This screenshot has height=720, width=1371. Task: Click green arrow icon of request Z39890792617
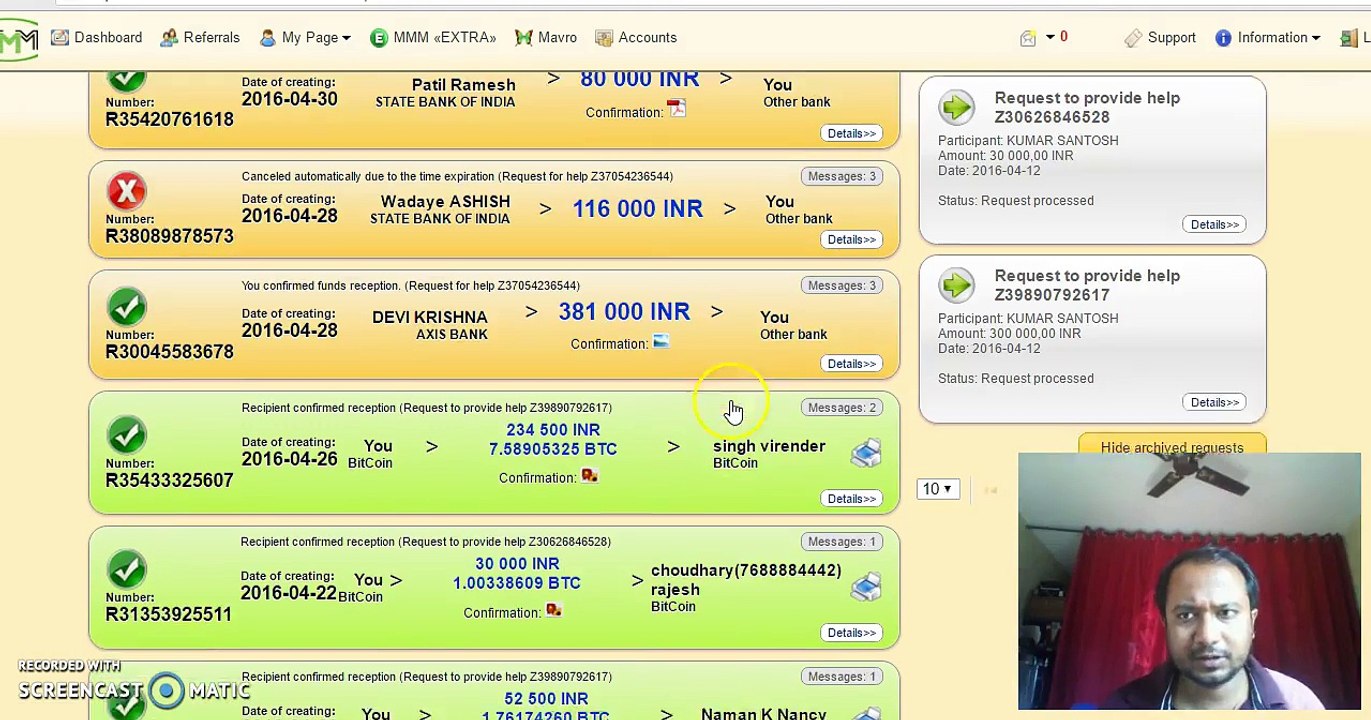(957, 285)
